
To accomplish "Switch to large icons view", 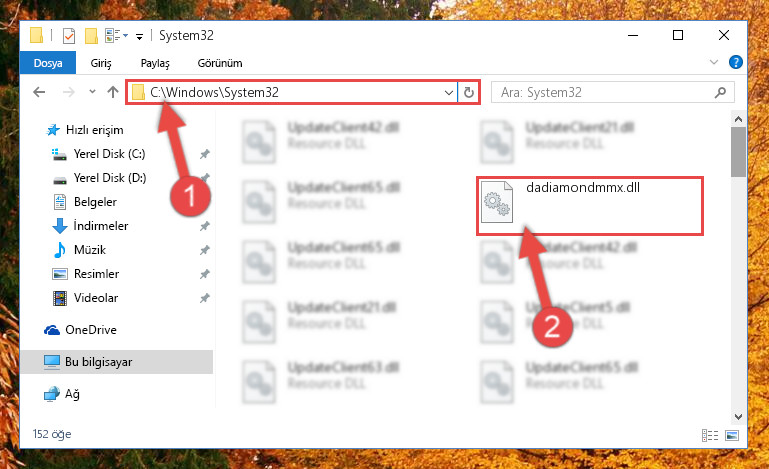I will coord(732,435).
